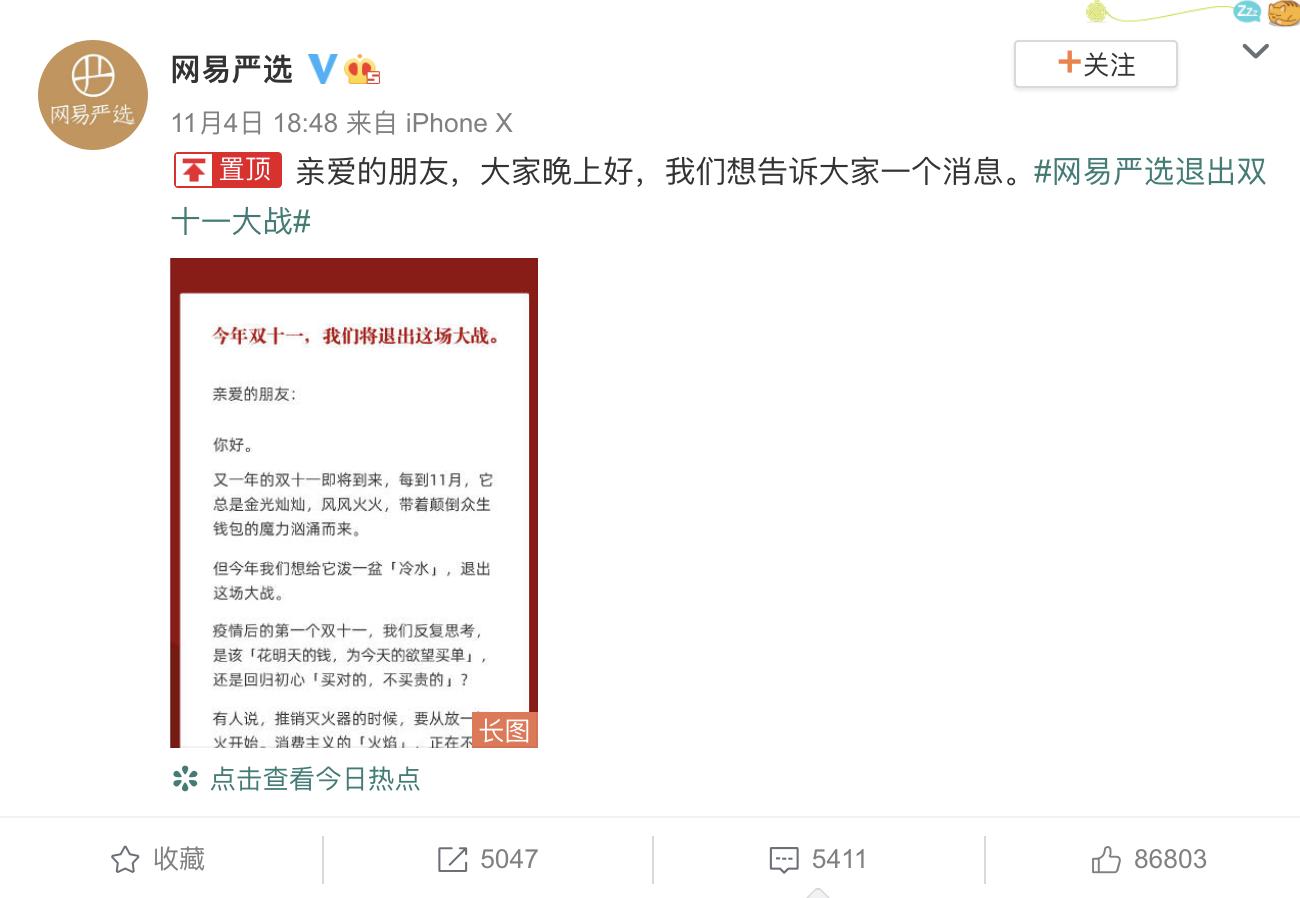Screen dimensions: 1300x898
Task: Follow the account with 关注 button
Action: (1096, 65)
